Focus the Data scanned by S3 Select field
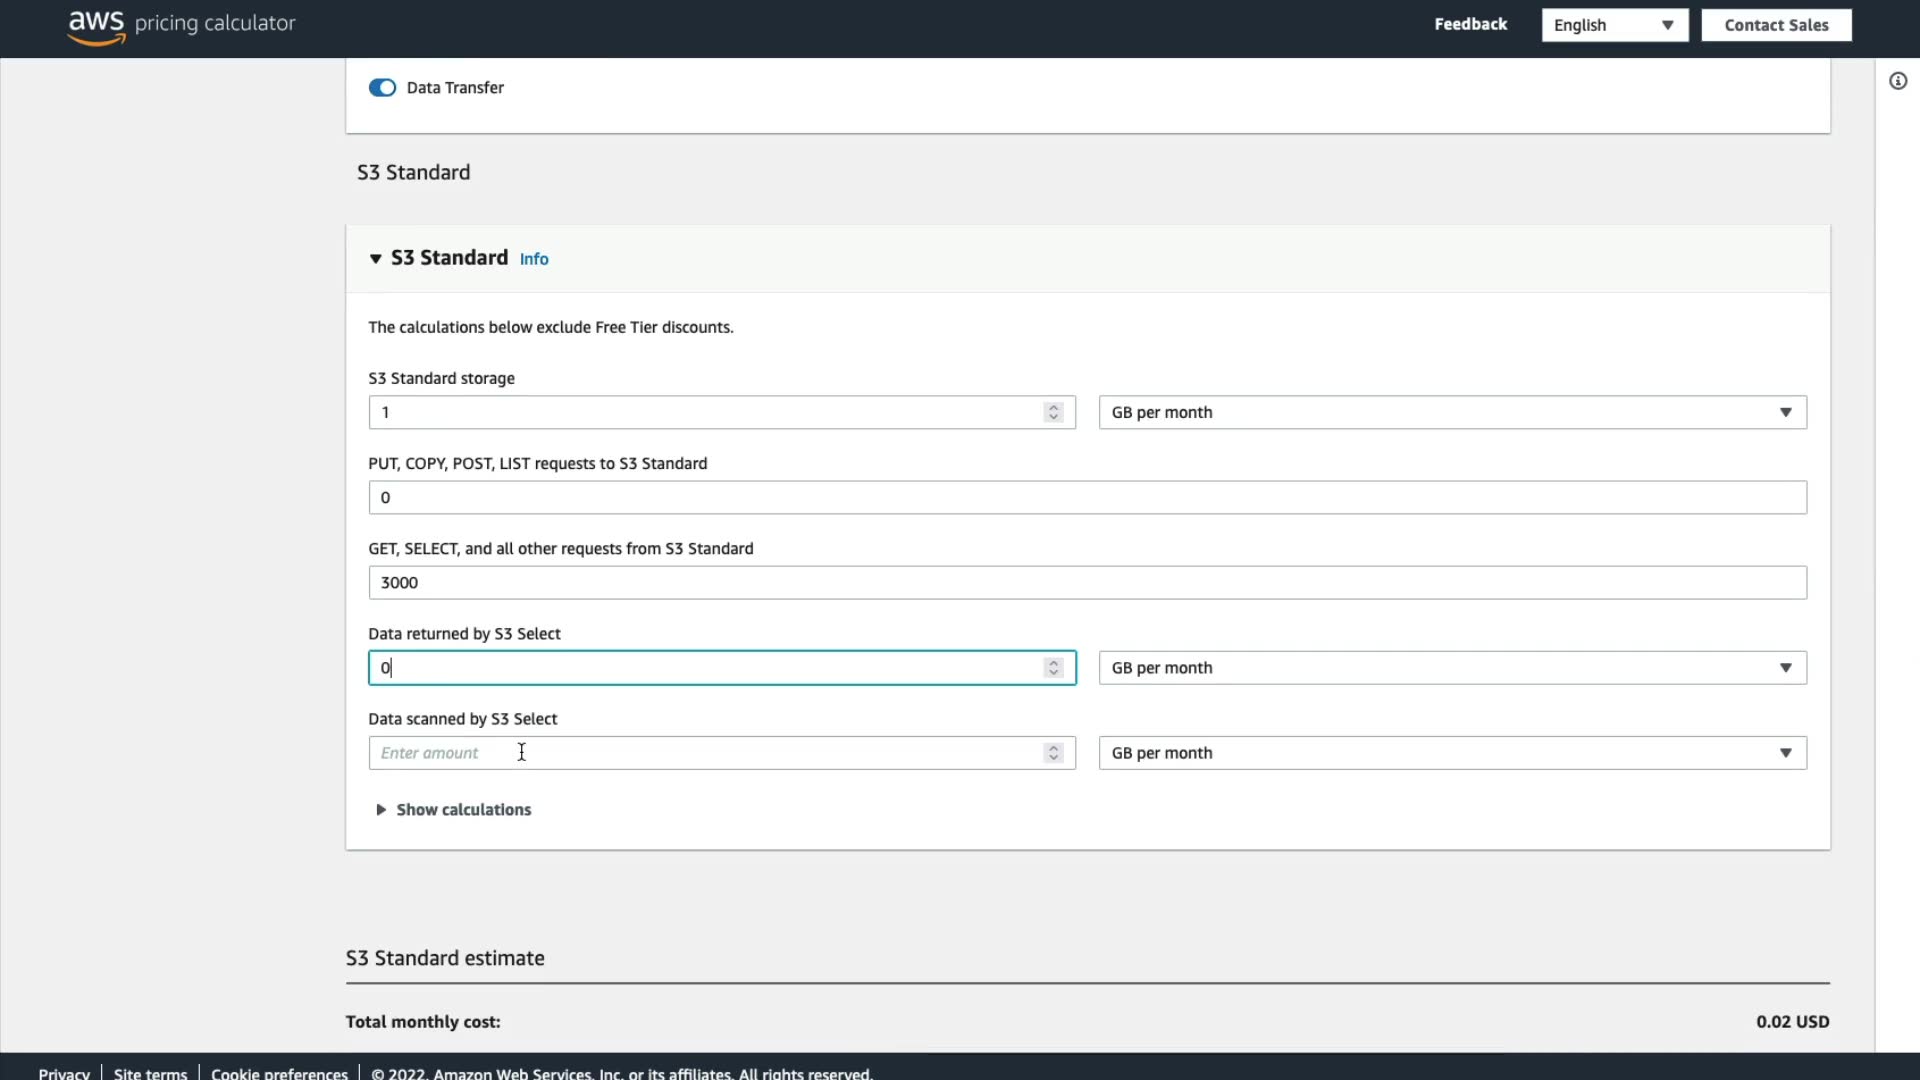The image size is (1920, 1080). pyautogui.click(x=700, y=753)
